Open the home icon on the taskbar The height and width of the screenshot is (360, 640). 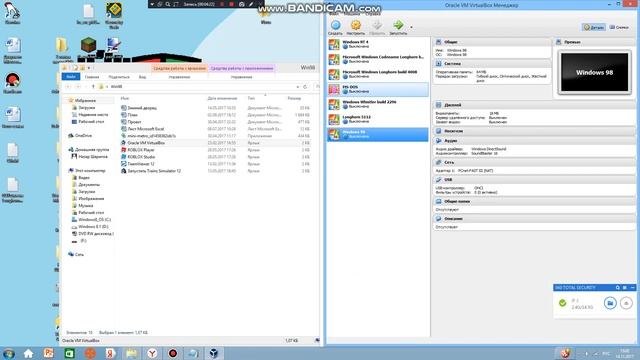coord(28,353)
